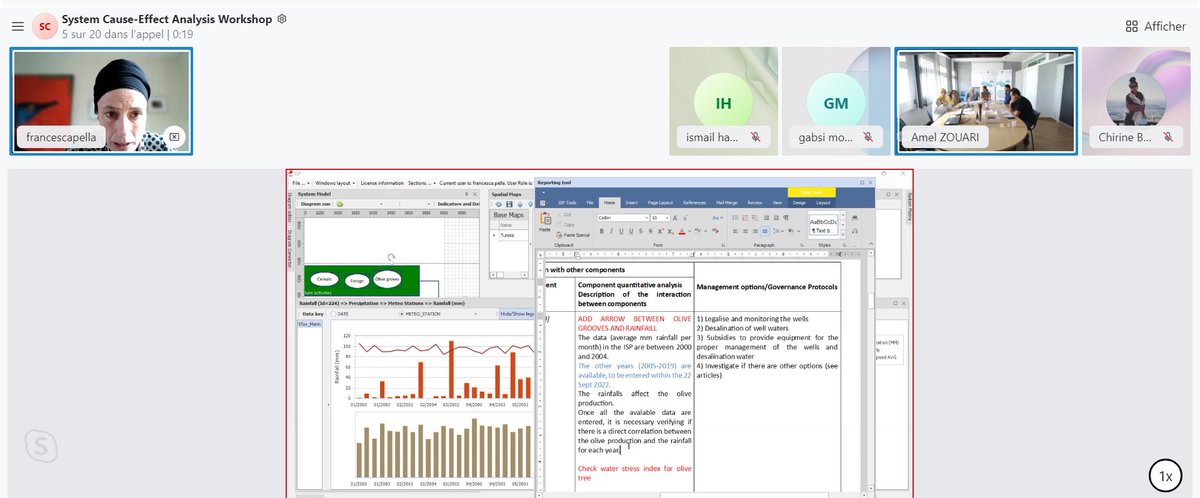Select gabsi mo... participant tile
Viewport: 1200px width, 498px height.
coord(835,101)
